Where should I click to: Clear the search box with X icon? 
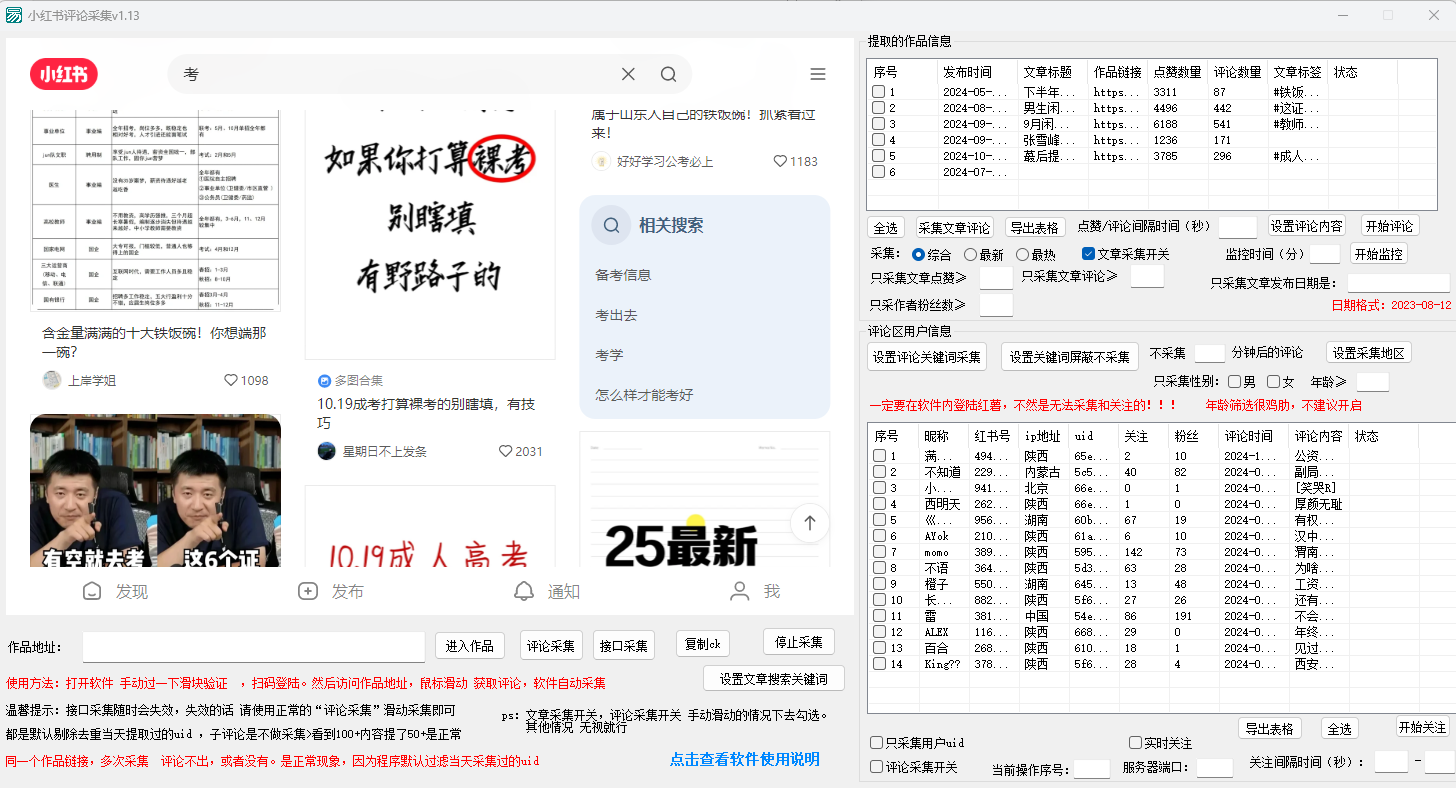tap(628, 74)
